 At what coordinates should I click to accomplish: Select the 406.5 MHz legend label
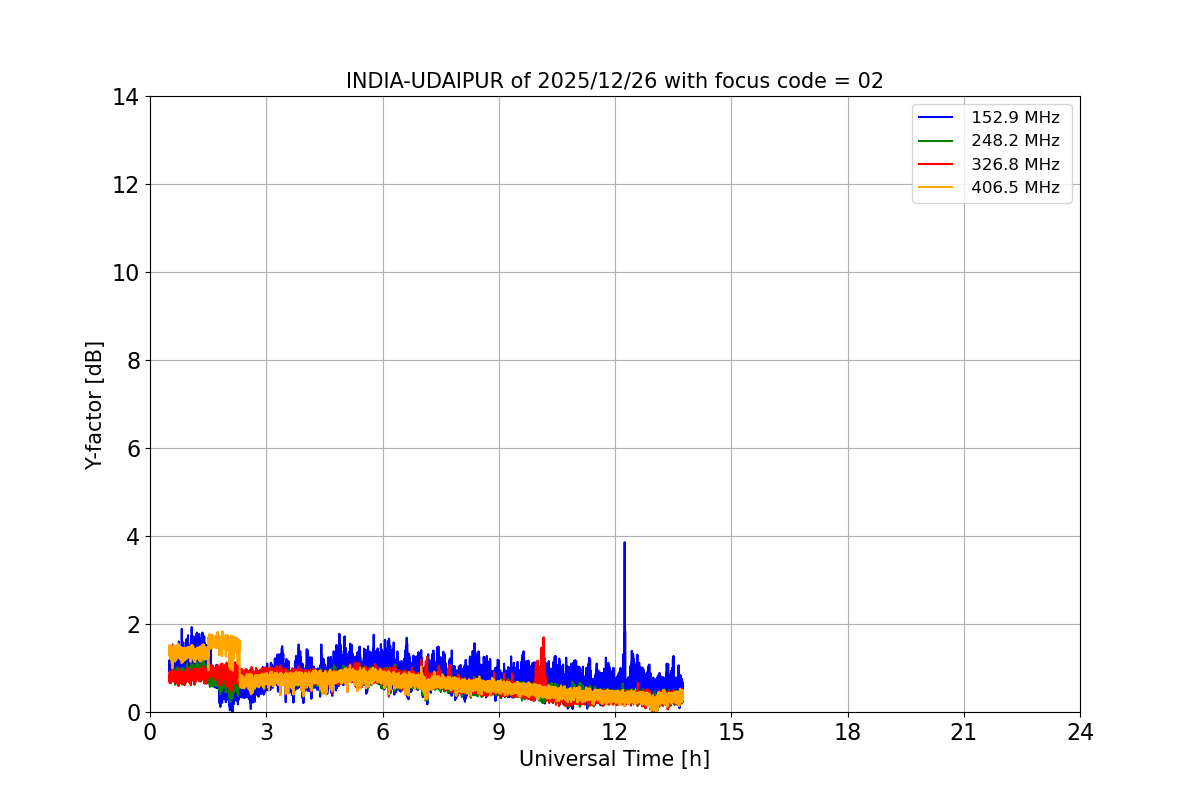[x=1015, y=187]
